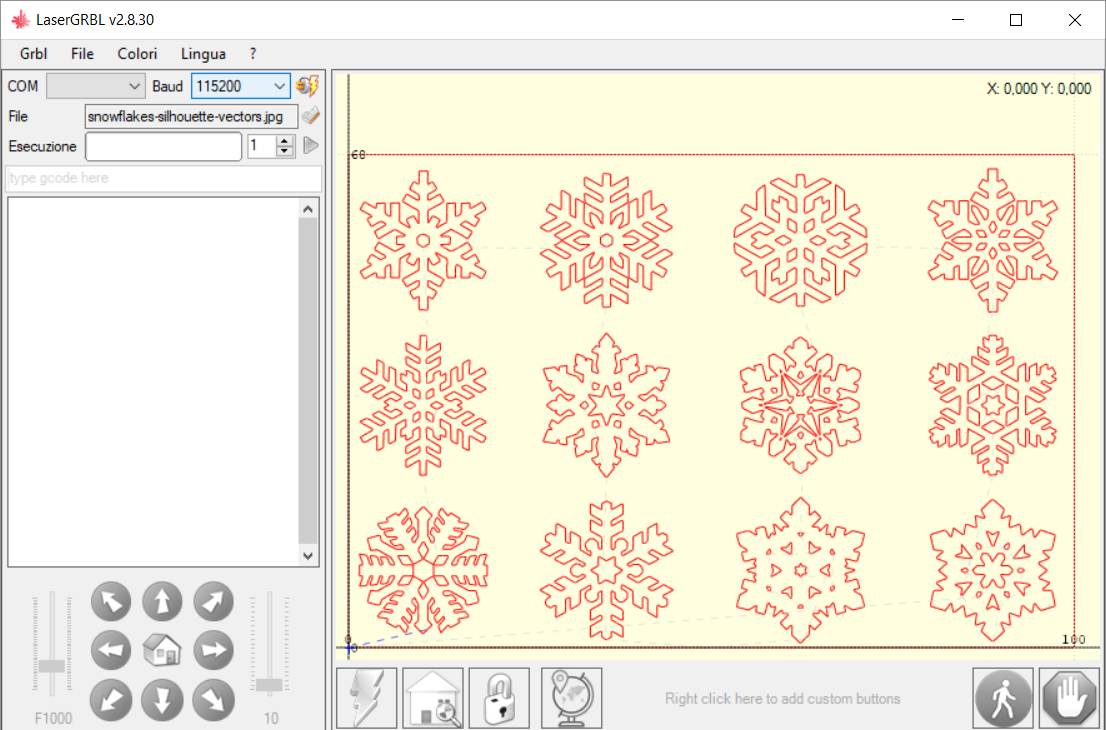
Task: Click the connect lightning plug icon
Action: click(x=307, y=86)
